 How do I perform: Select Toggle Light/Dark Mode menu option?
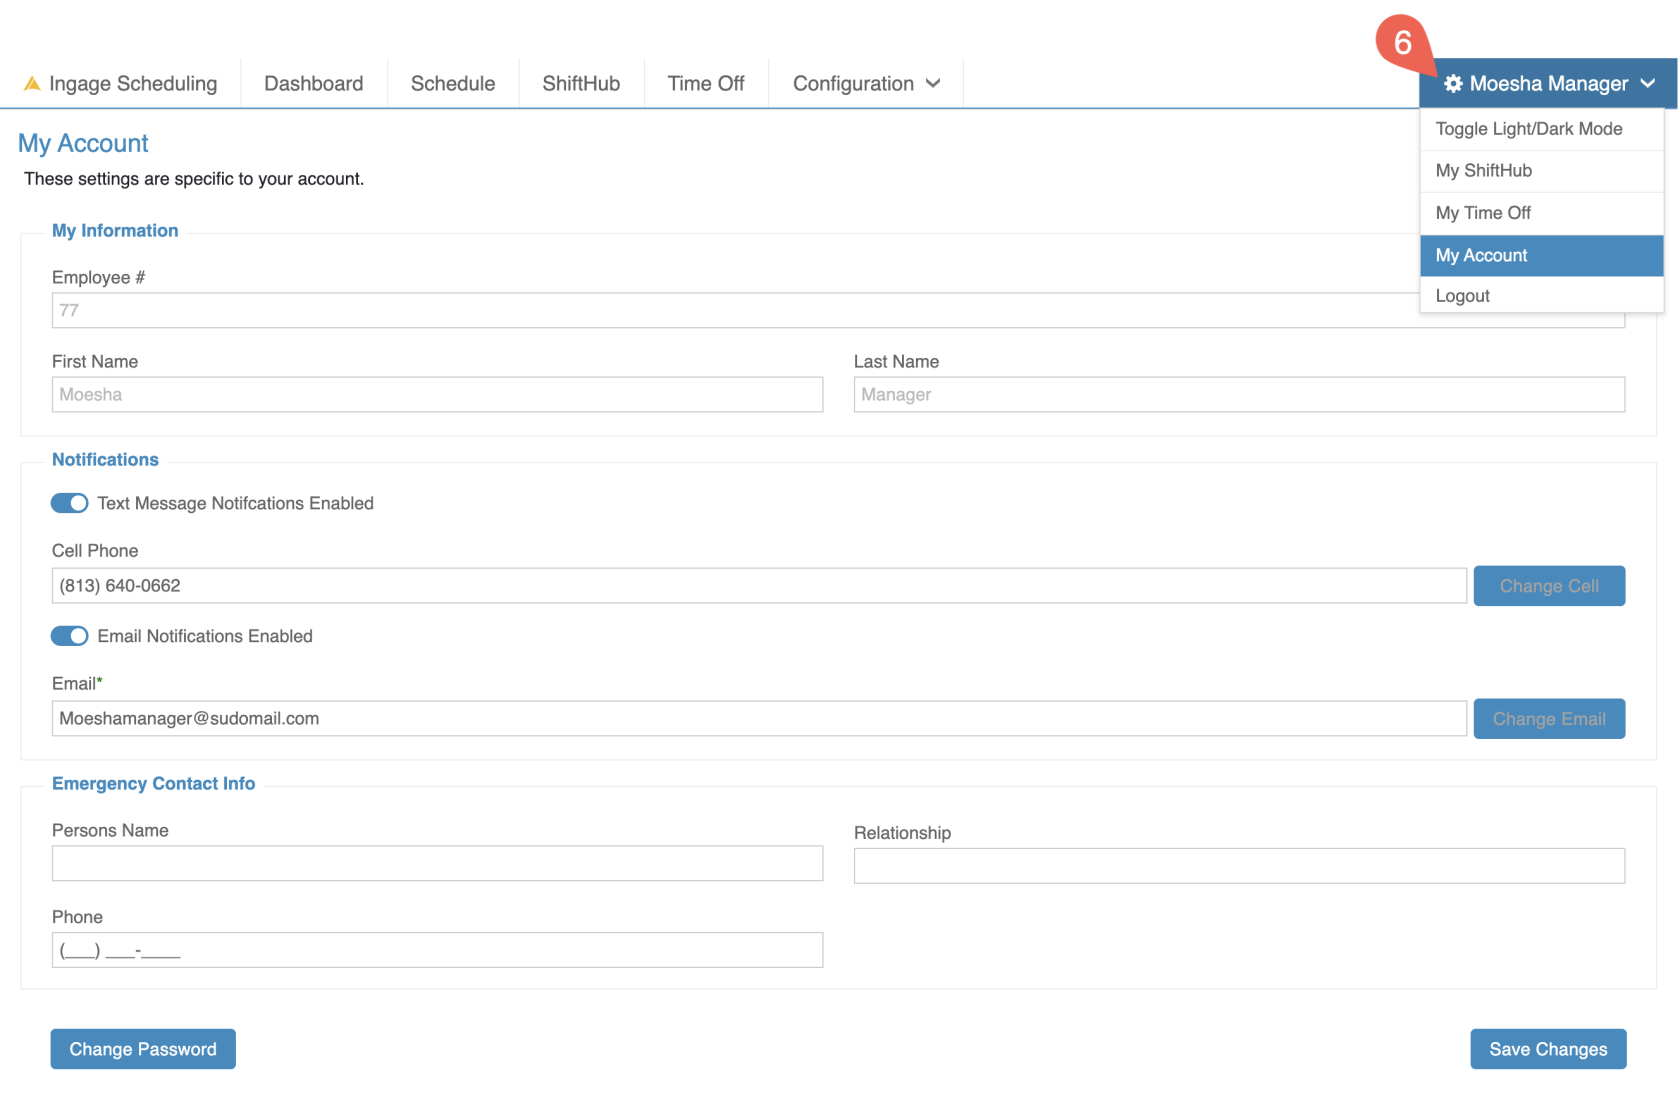pos(1528,129)
